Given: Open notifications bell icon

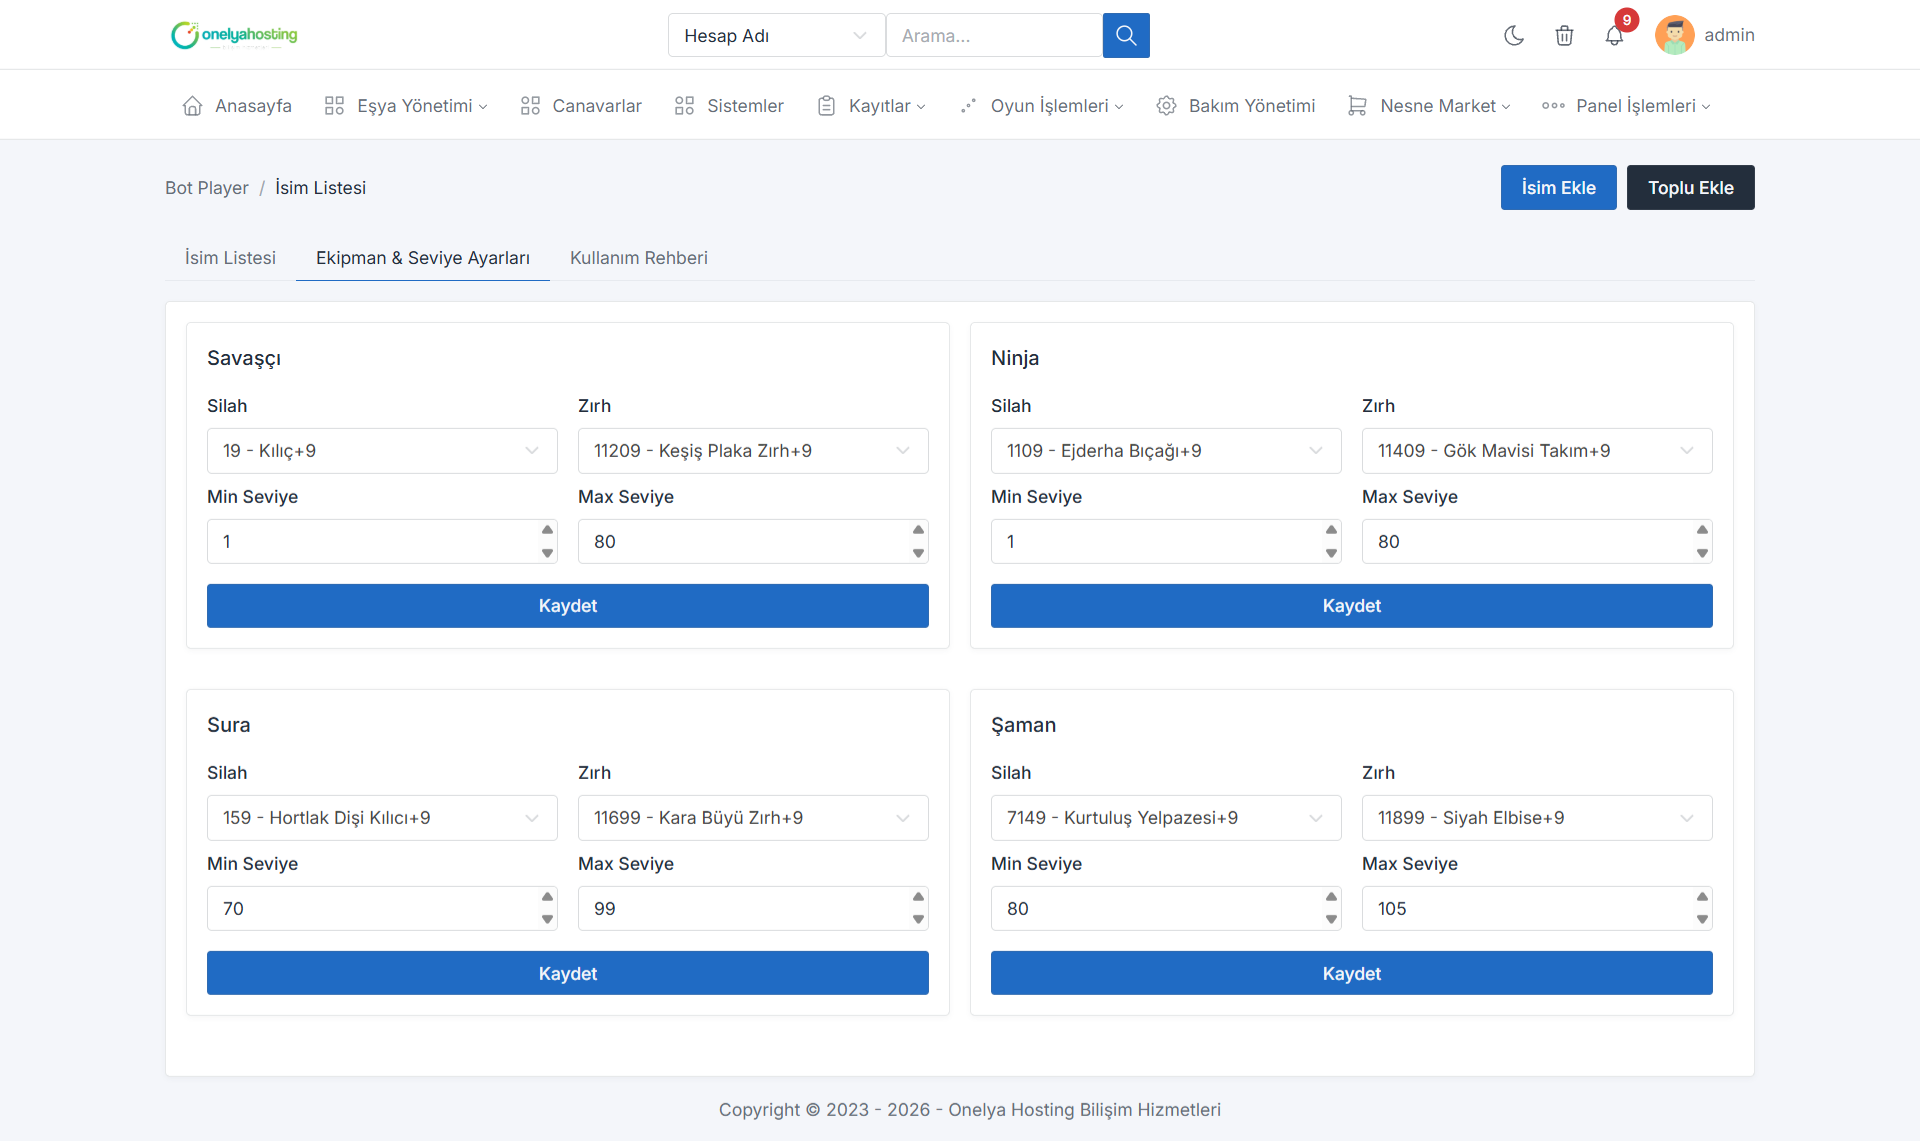Looking at the screenshot, I should pos(1614,36).
